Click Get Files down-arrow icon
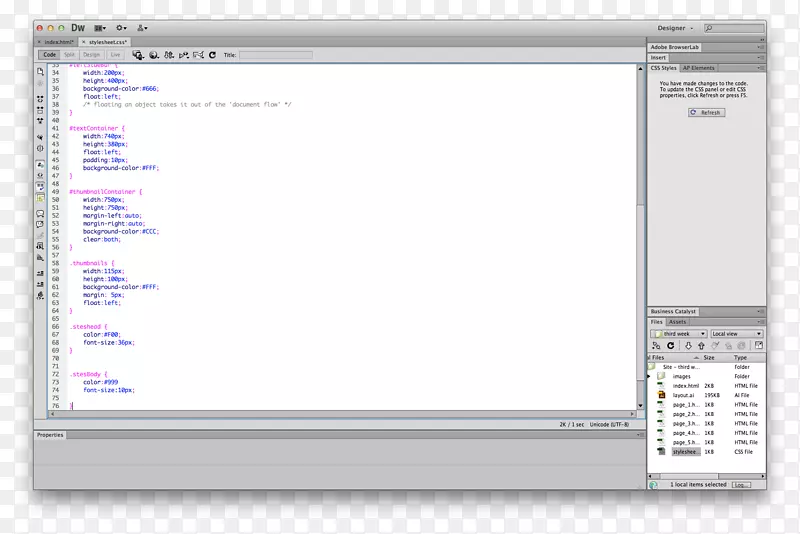This screenshot has height=534, width=800. (688, 346)
